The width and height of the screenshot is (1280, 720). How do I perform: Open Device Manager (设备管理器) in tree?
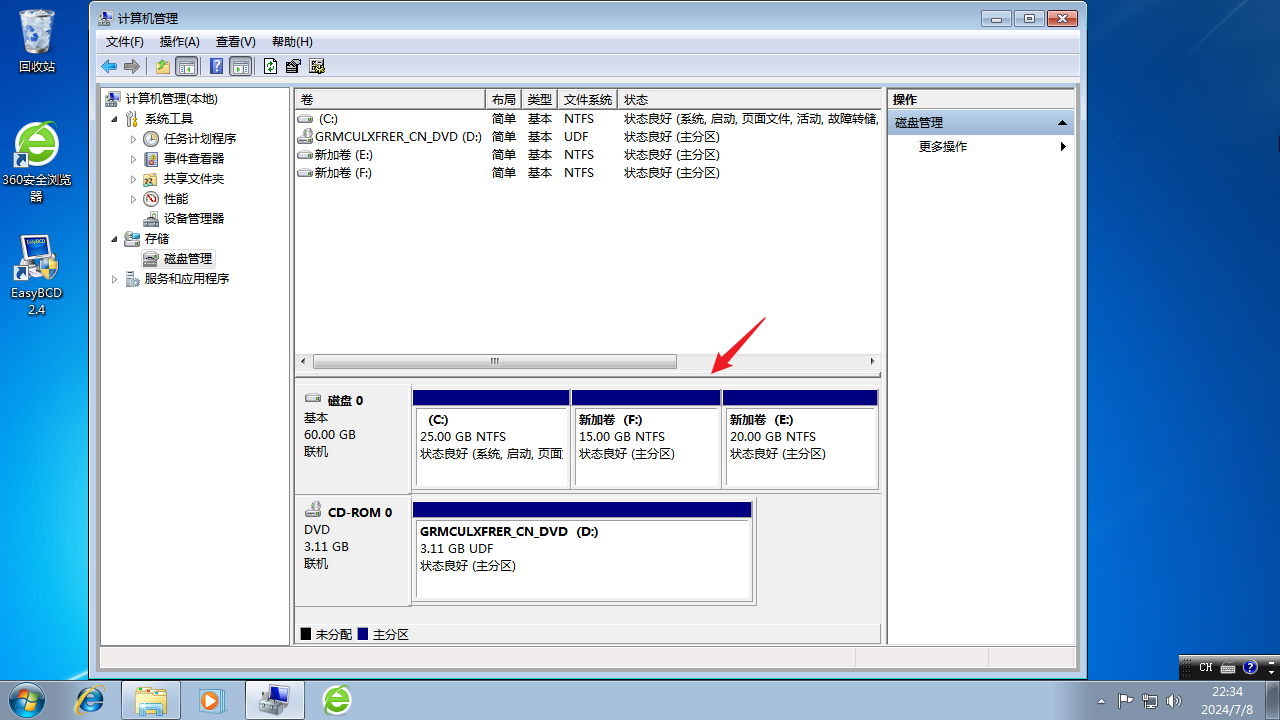(x=193, y=218)
